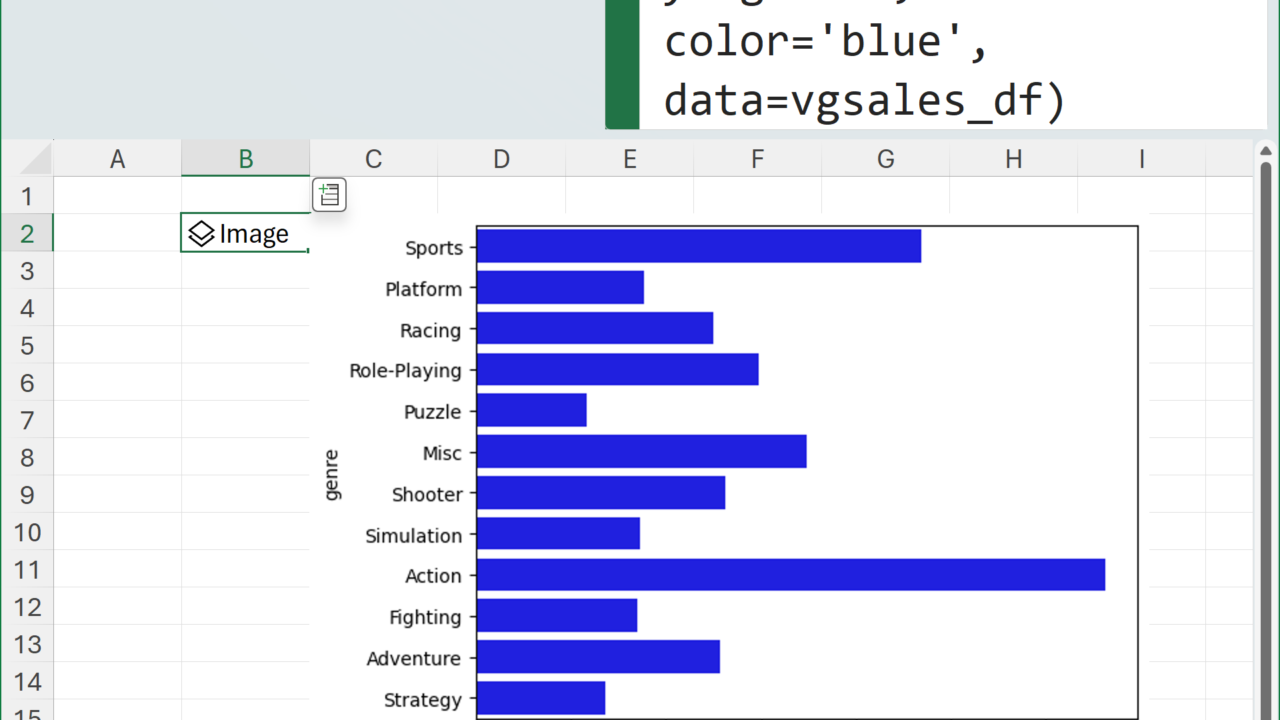The image size is (1280, 720).
Task: Select row 8 header
Action: 27,457
